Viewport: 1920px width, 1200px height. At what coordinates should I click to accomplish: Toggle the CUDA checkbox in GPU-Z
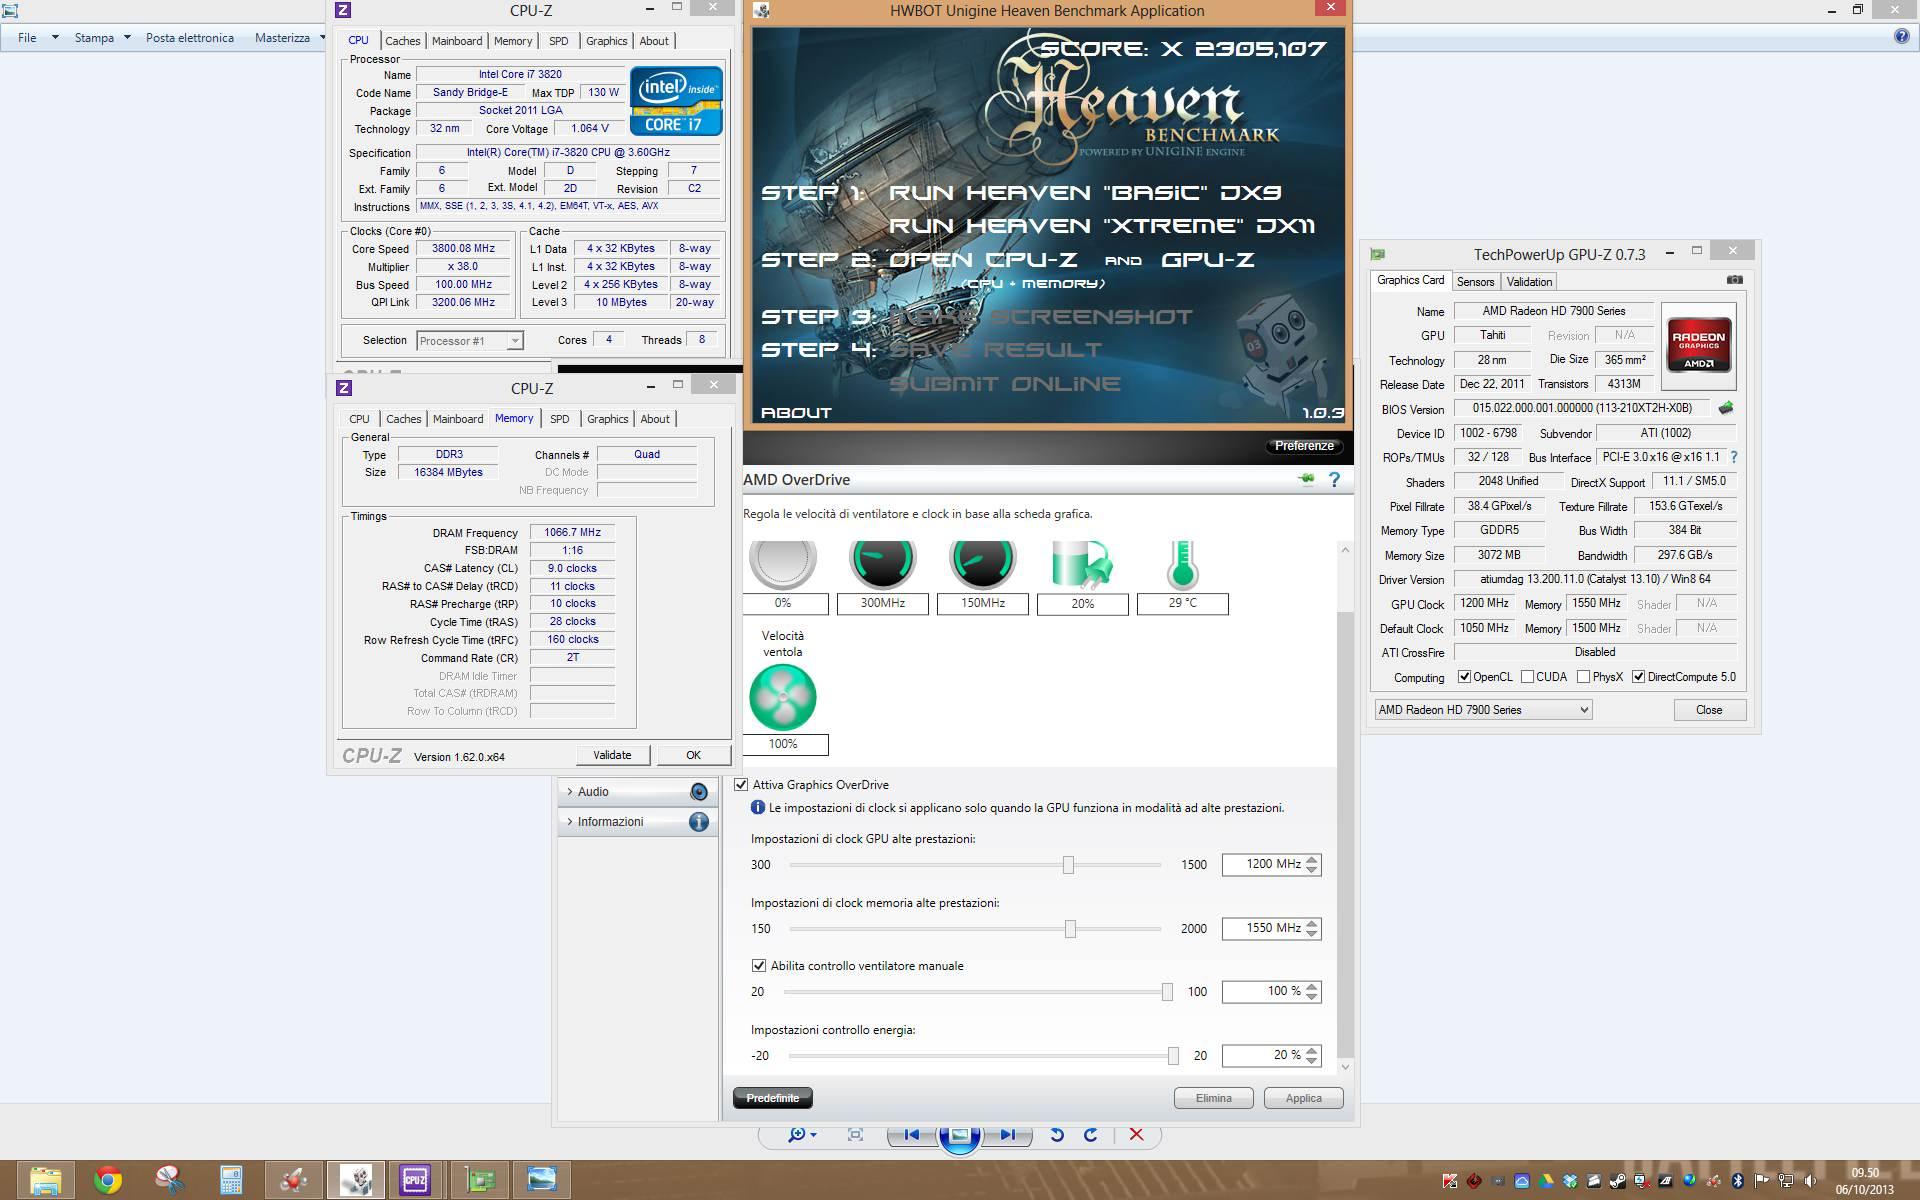(1527, 677)
